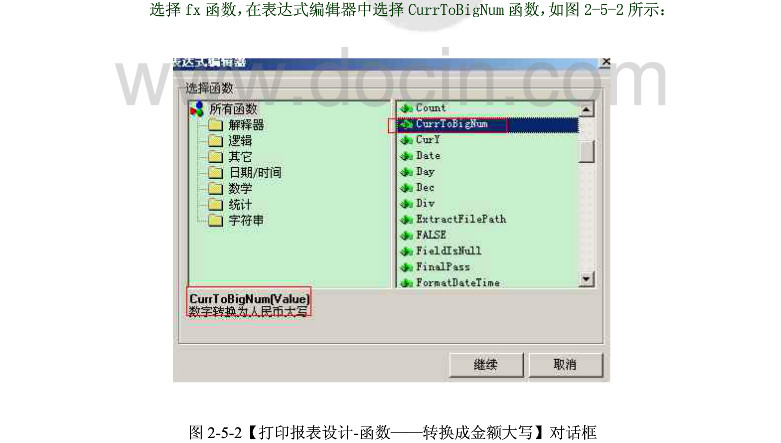Click the scrollbar up arrow
The image size is (781, 443).
586,109
